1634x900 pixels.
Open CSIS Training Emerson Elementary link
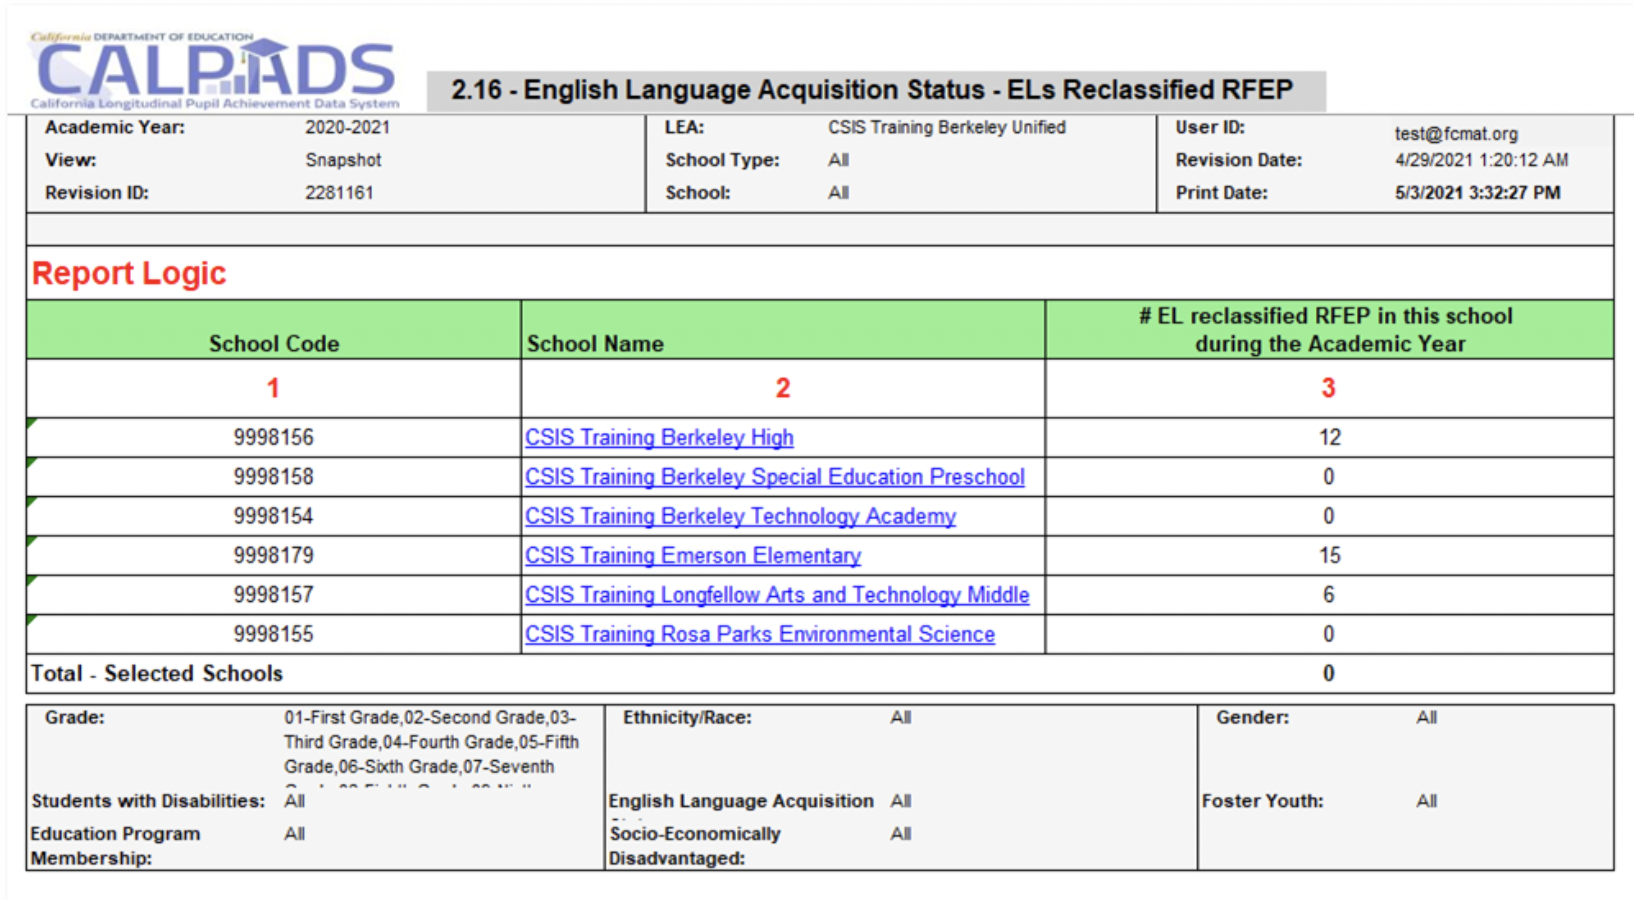coord(693,556)
